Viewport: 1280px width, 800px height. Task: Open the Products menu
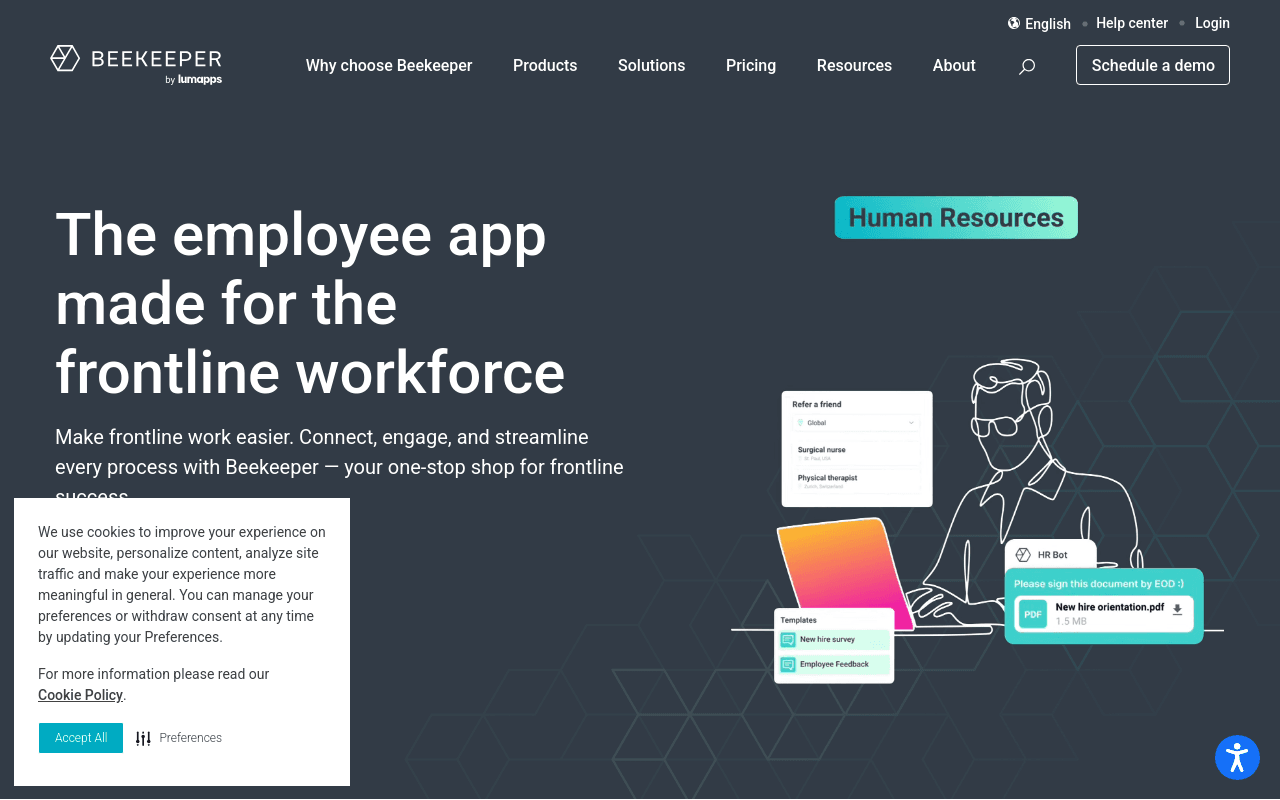click(x=545, y=65)
